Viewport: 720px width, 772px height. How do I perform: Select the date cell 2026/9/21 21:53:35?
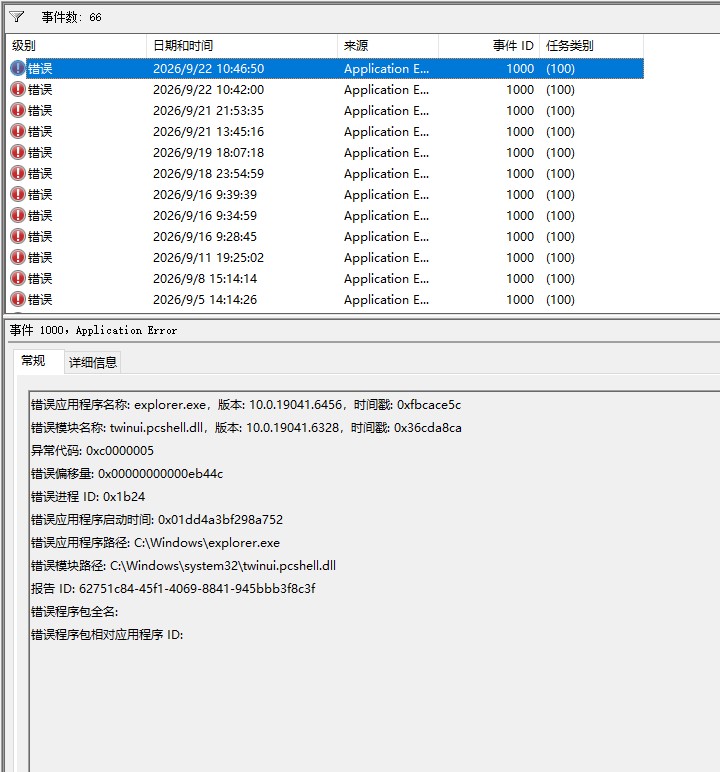pyautogui.click(x=208, y=110)
